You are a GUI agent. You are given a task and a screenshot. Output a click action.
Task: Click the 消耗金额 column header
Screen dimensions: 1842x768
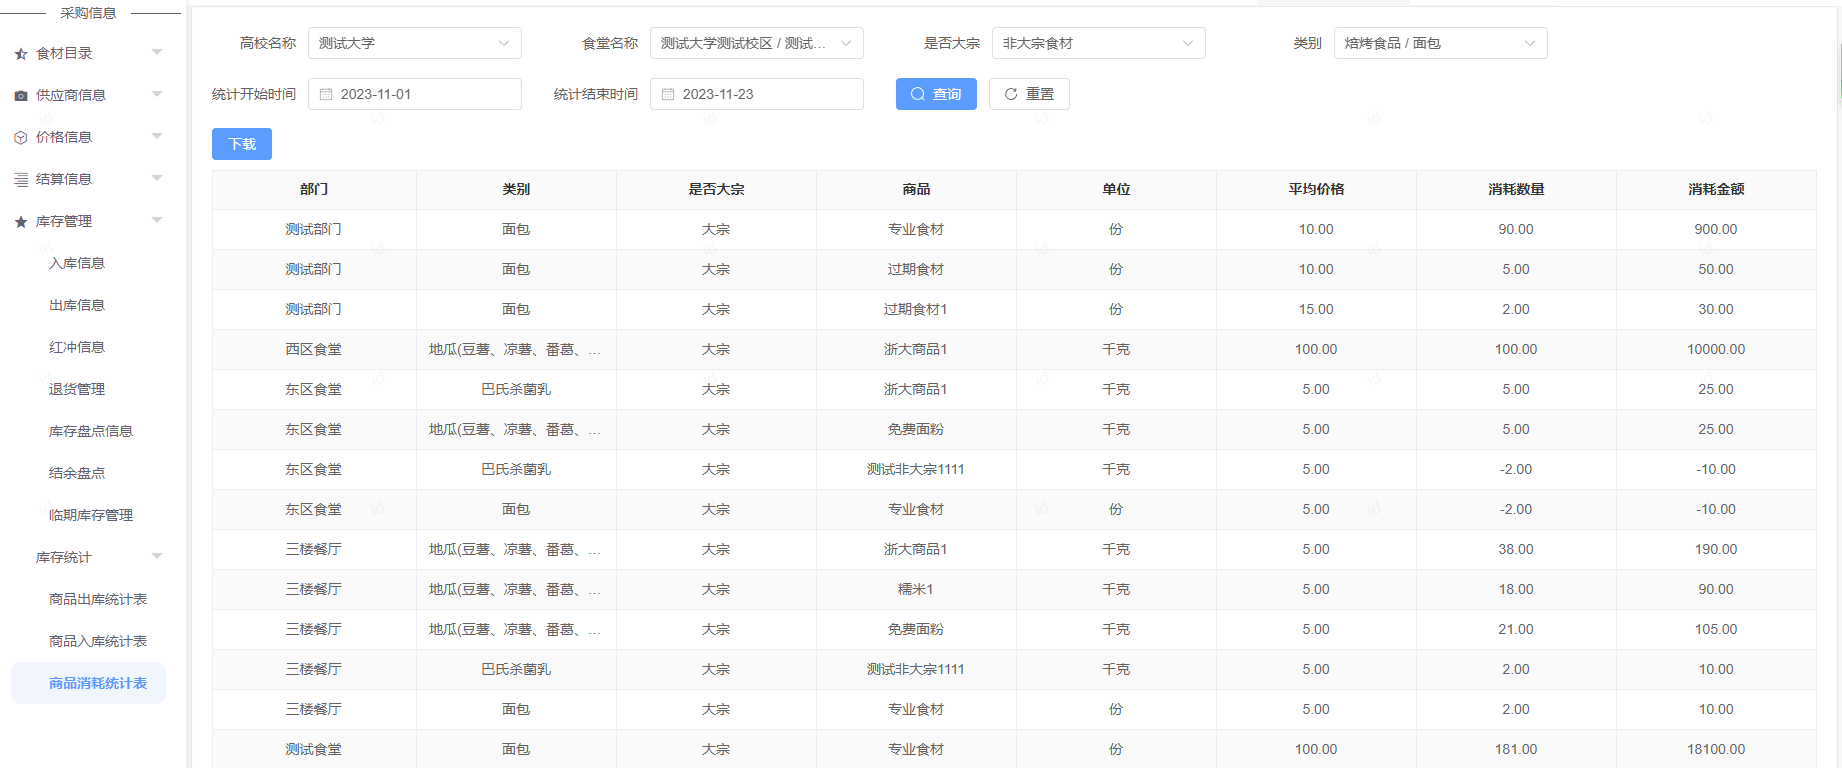(1716, 189)
